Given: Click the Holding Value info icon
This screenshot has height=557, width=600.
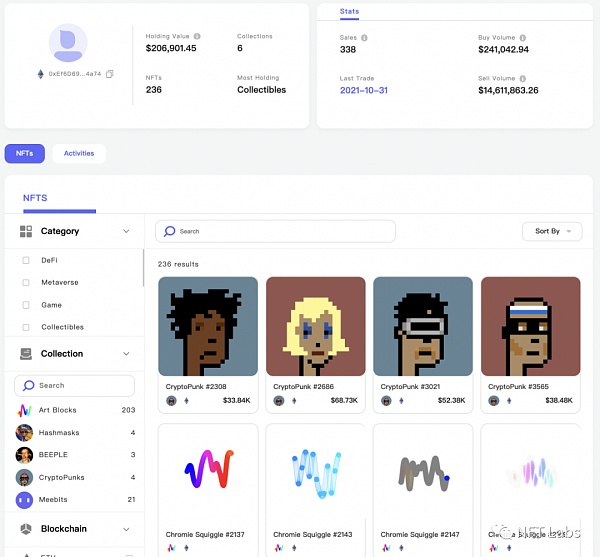Looking at the screenshot, I should 198,36.
